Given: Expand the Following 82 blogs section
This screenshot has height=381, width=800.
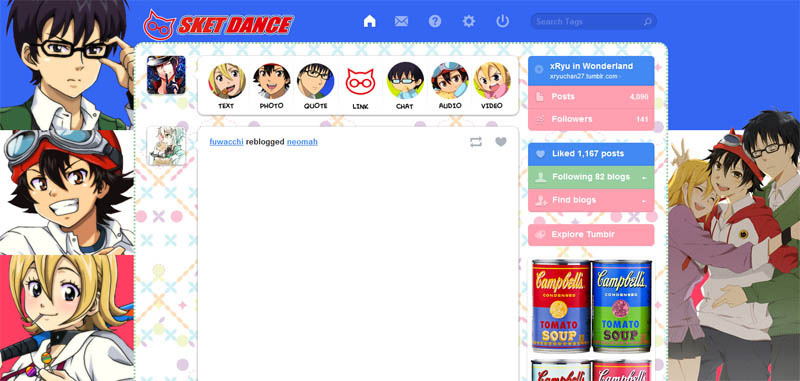Looking at the screenshot, I should point(591,177).
